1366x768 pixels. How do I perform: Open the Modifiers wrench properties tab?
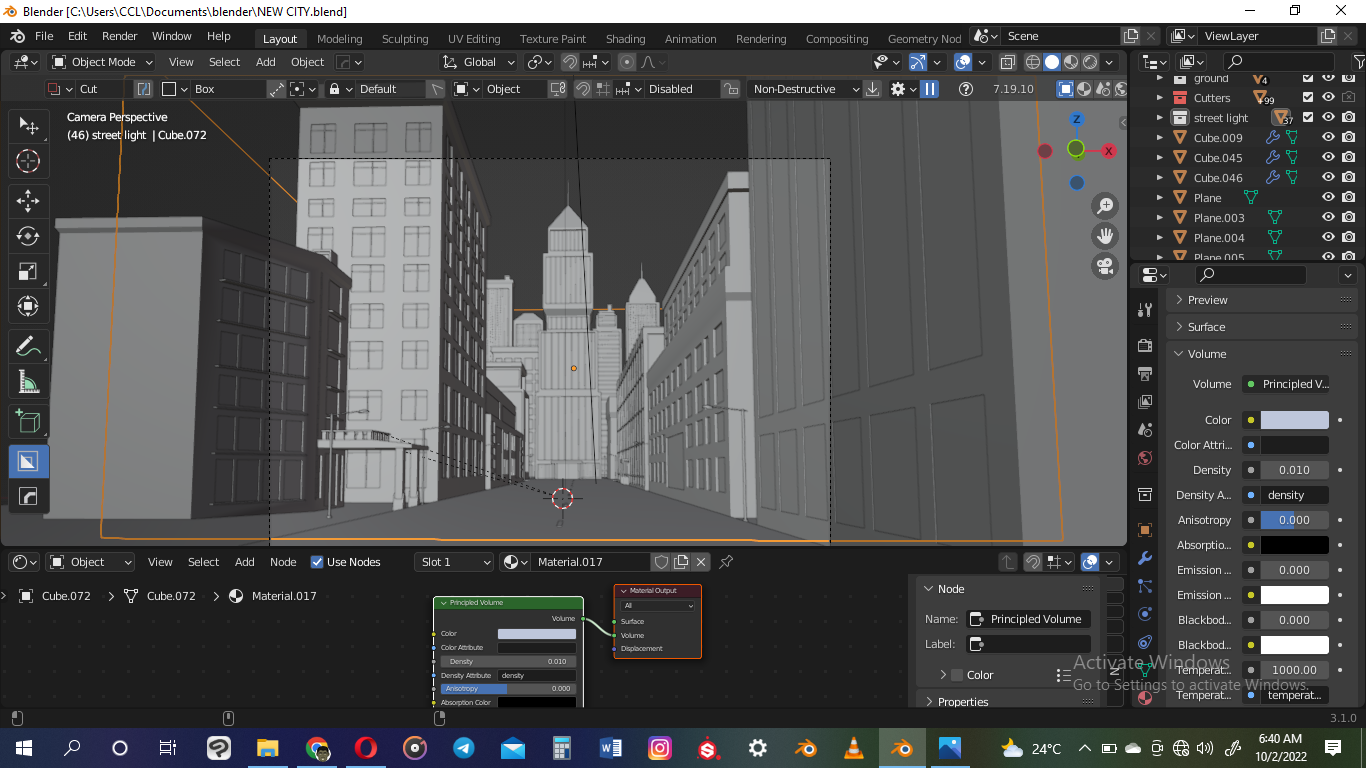1145,558
